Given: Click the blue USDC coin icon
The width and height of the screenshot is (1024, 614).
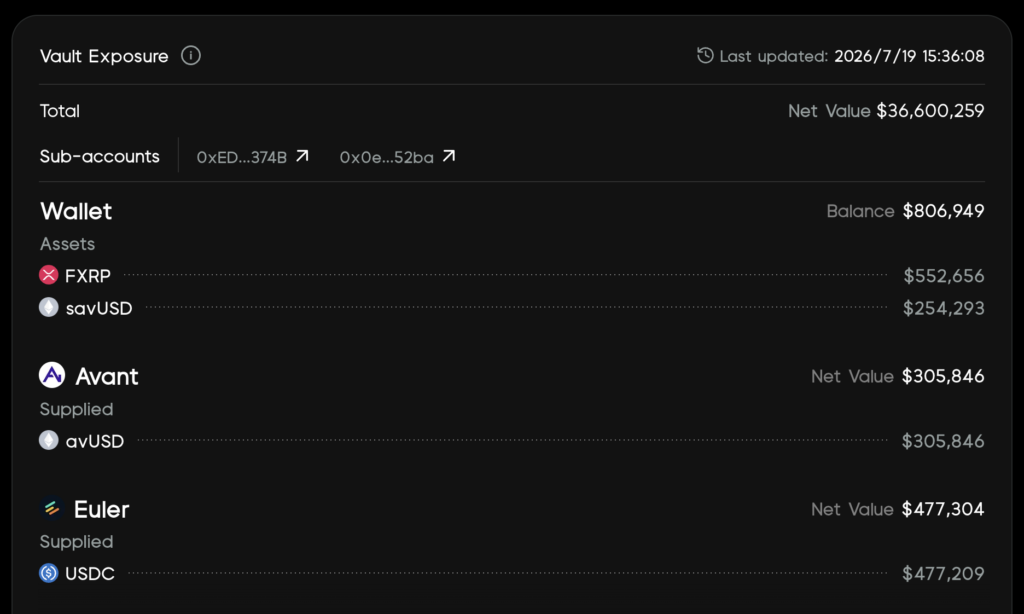Looking at the screenshot, I should click(48, 573).
